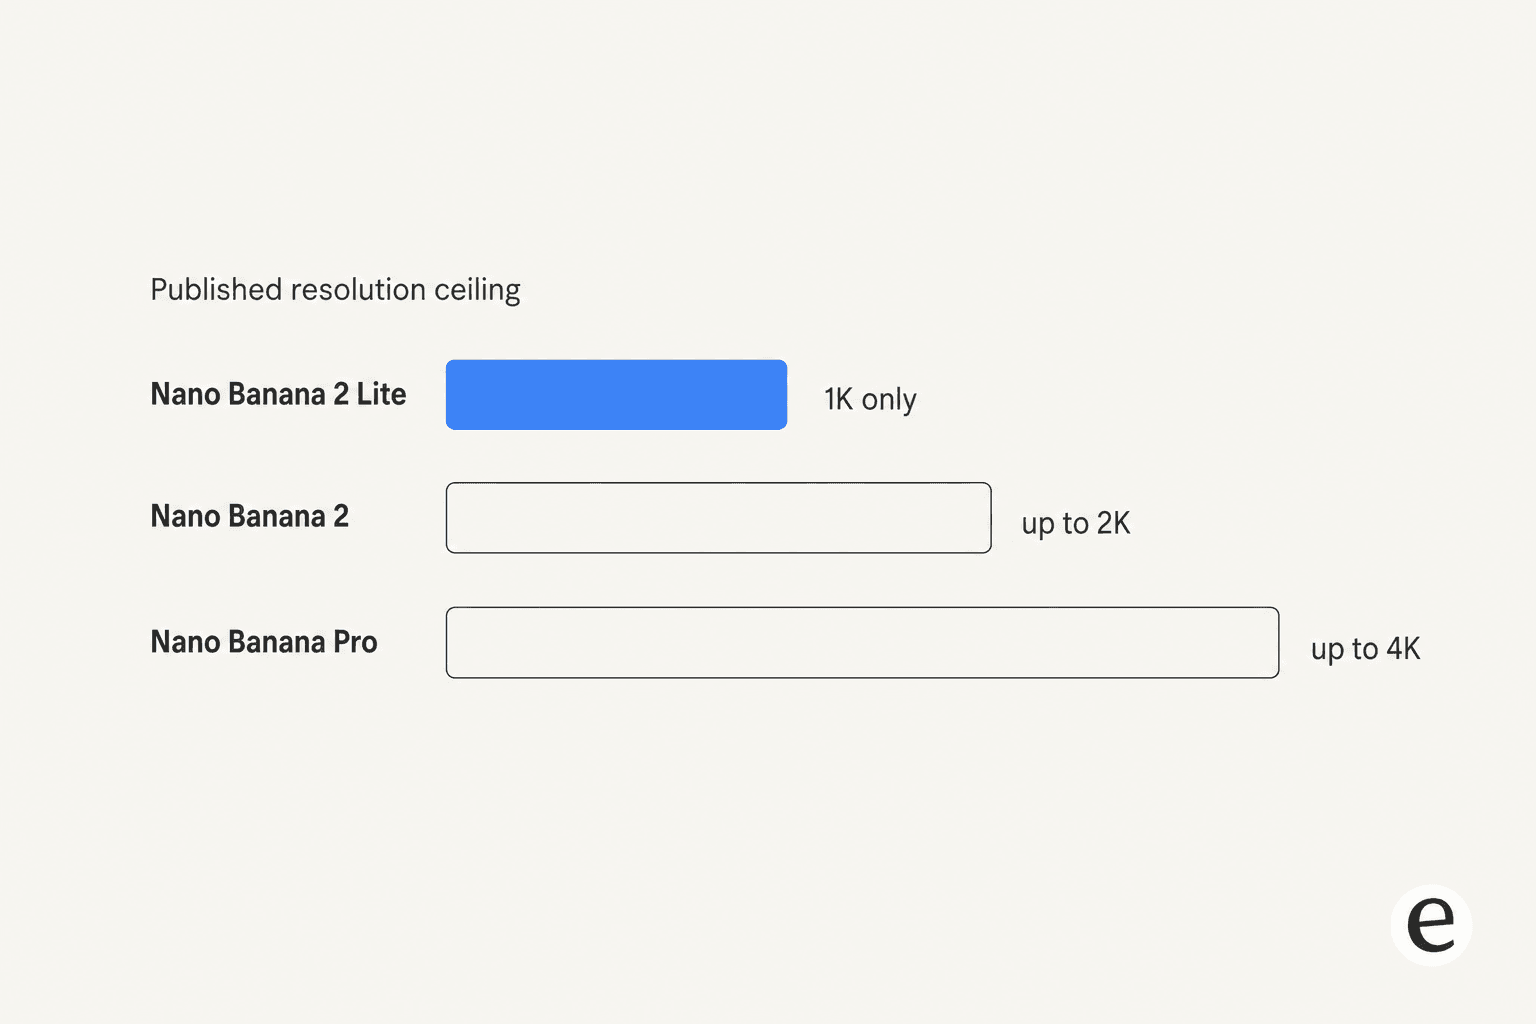Click the '4K' value text

1403,649
